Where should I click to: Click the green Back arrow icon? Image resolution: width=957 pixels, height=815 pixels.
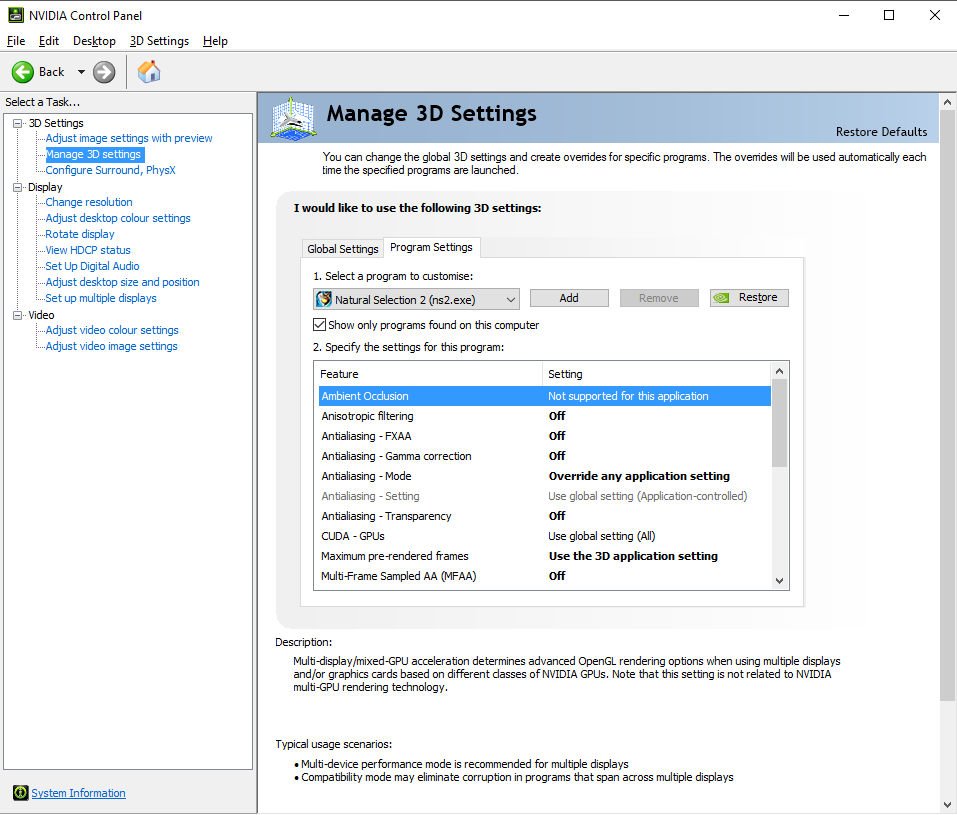tap(23, 72)
